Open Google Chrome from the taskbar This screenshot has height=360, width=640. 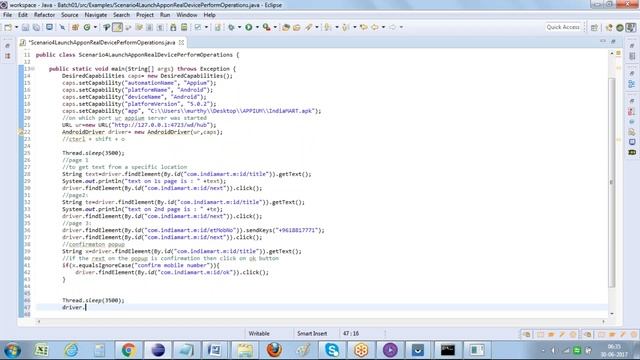[x=128, y=350]
